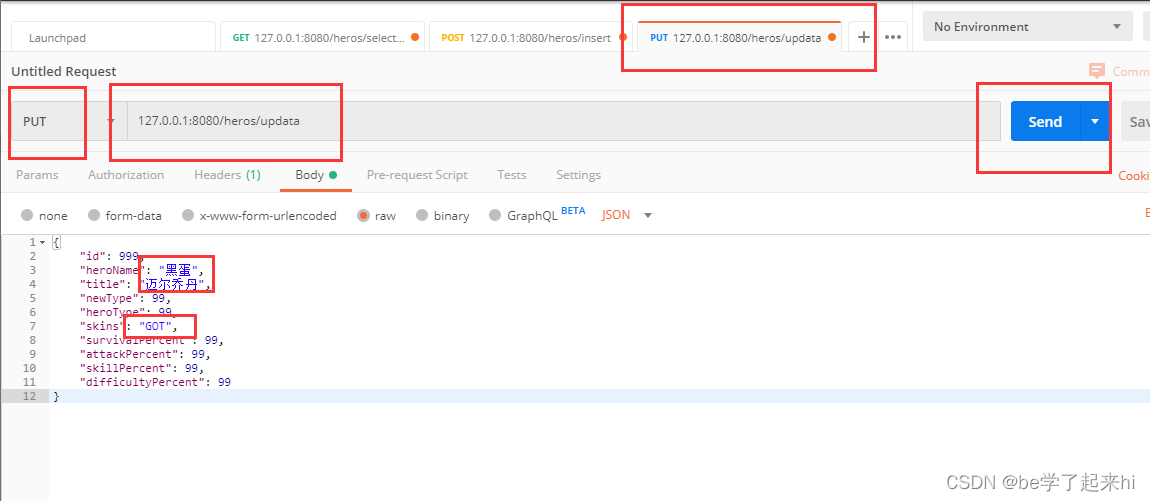Click the "attackPercent": 99 line

(144, 354)
